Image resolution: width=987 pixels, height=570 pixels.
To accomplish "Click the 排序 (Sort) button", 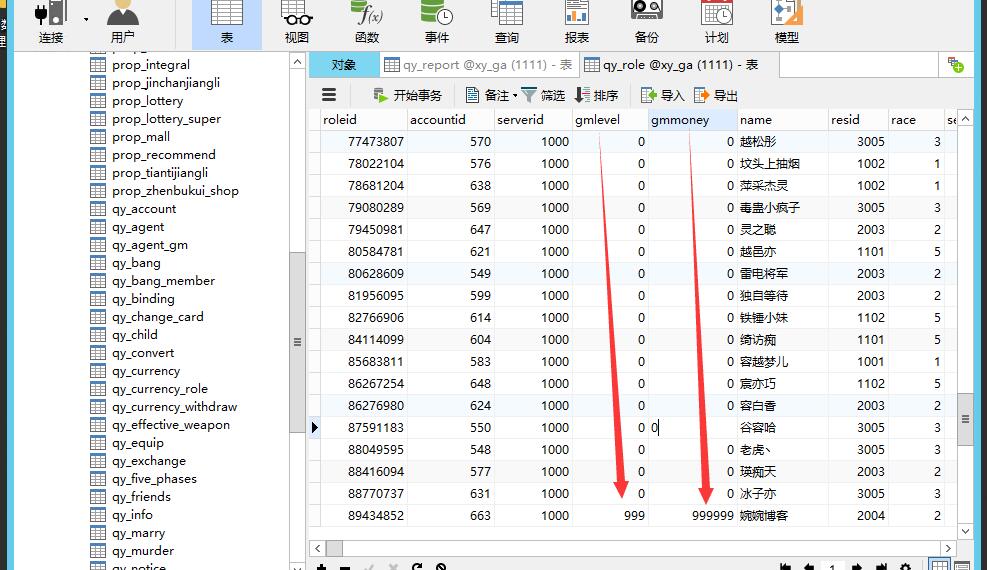I will [x=597, y=95].
